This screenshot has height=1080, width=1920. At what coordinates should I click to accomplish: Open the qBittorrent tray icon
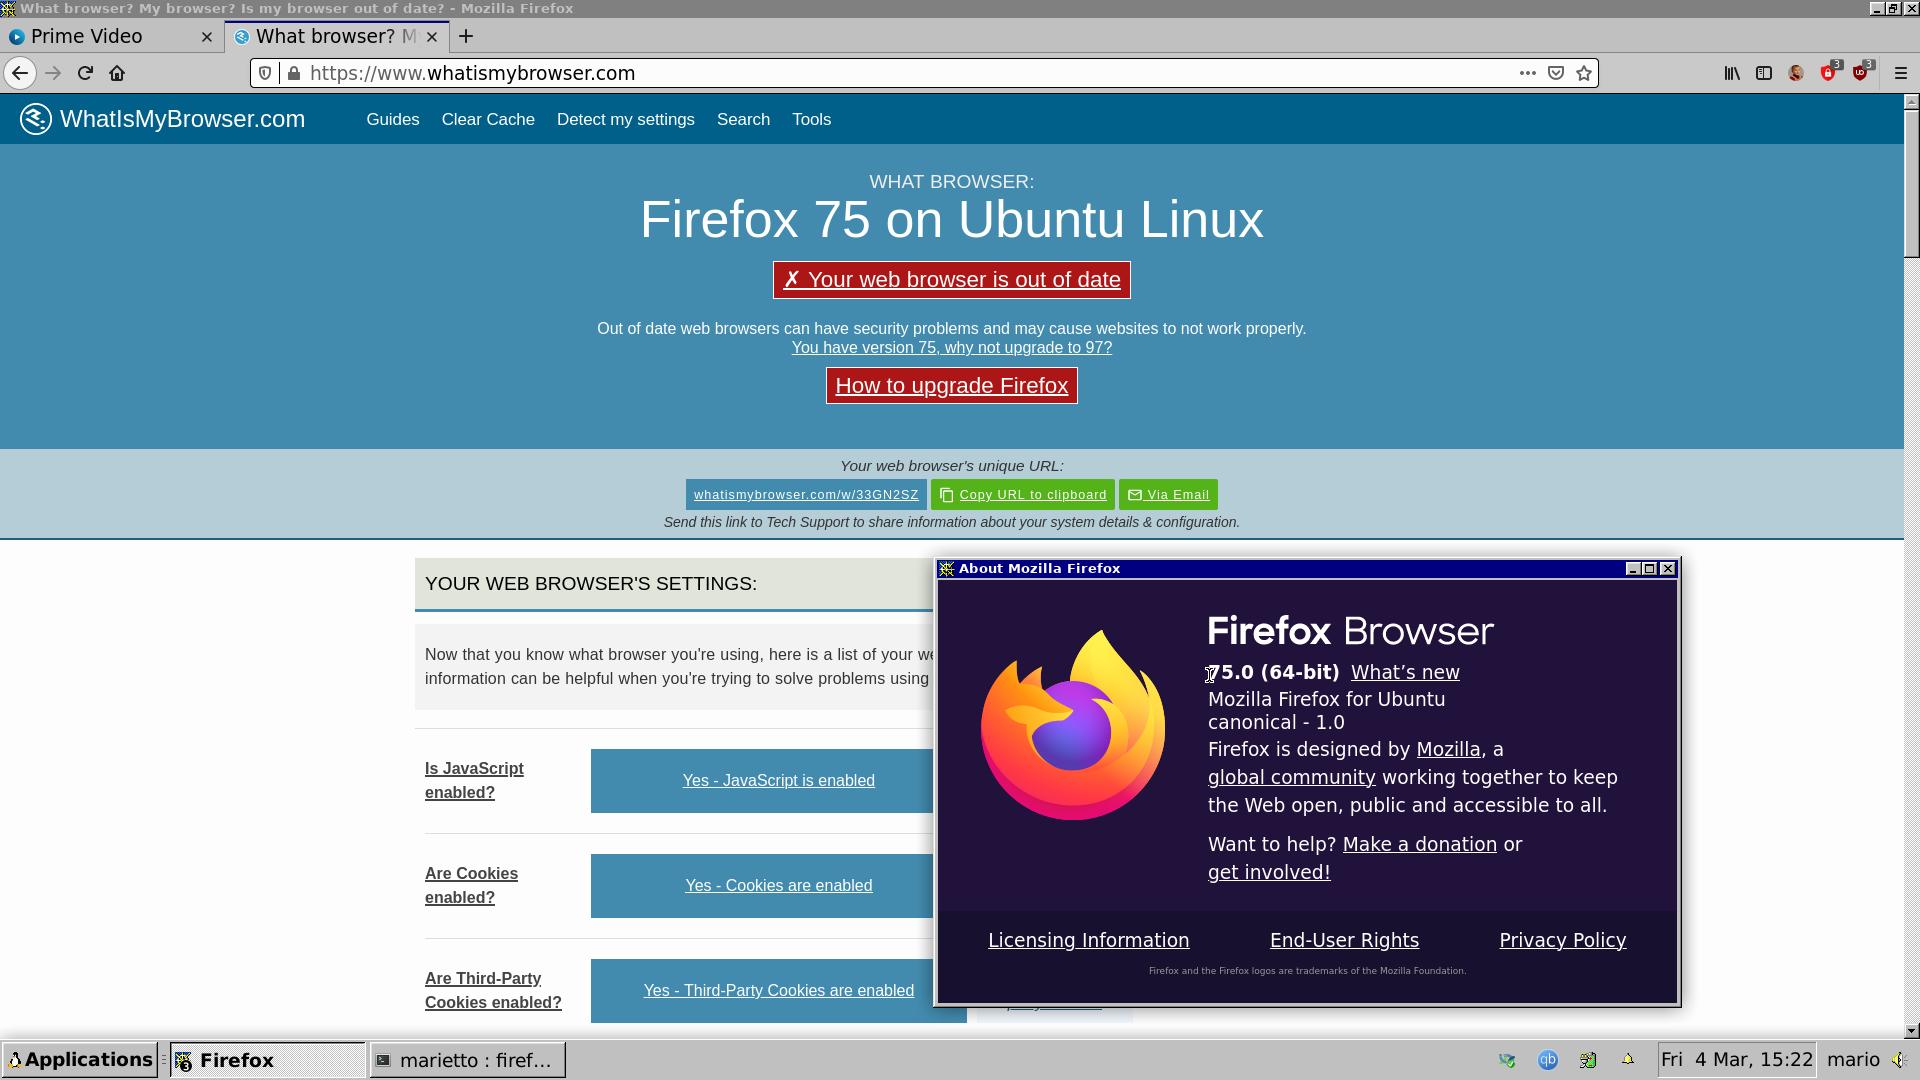(x=1548, y=1060)
